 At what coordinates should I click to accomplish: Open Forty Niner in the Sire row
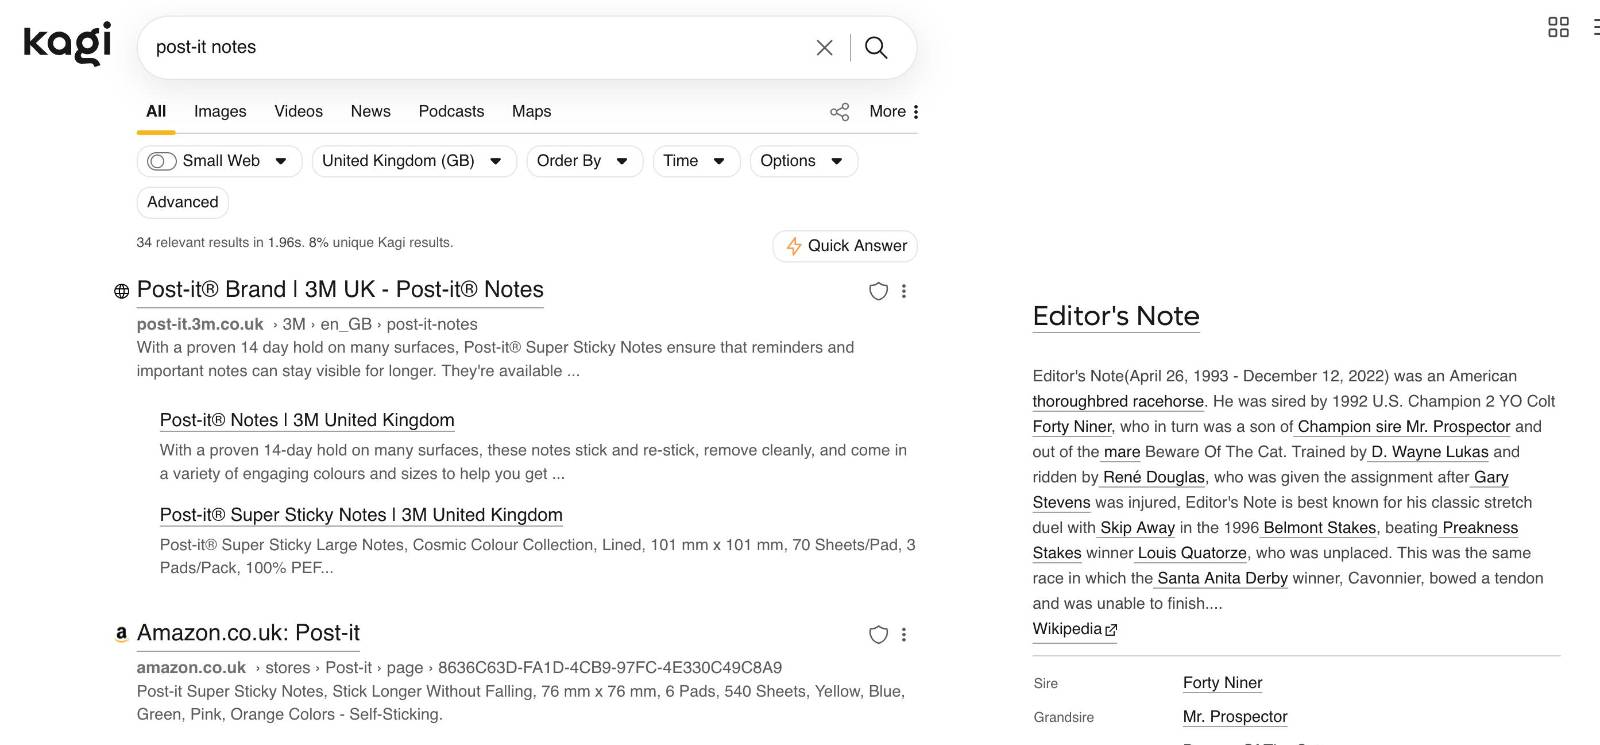pyautogui.click(x=1222, y=683)
